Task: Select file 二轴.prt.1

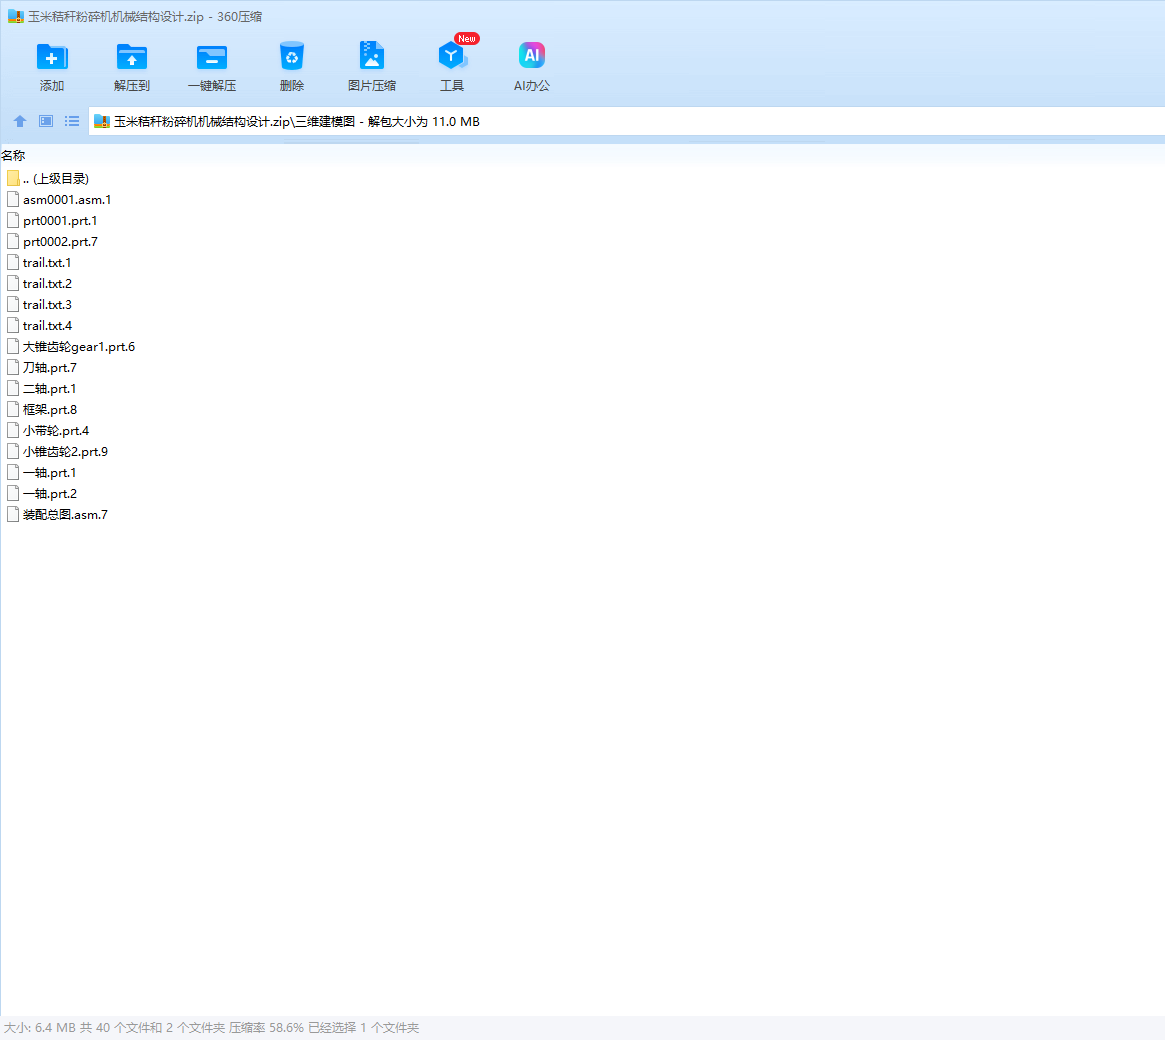Action: [49, 389]
